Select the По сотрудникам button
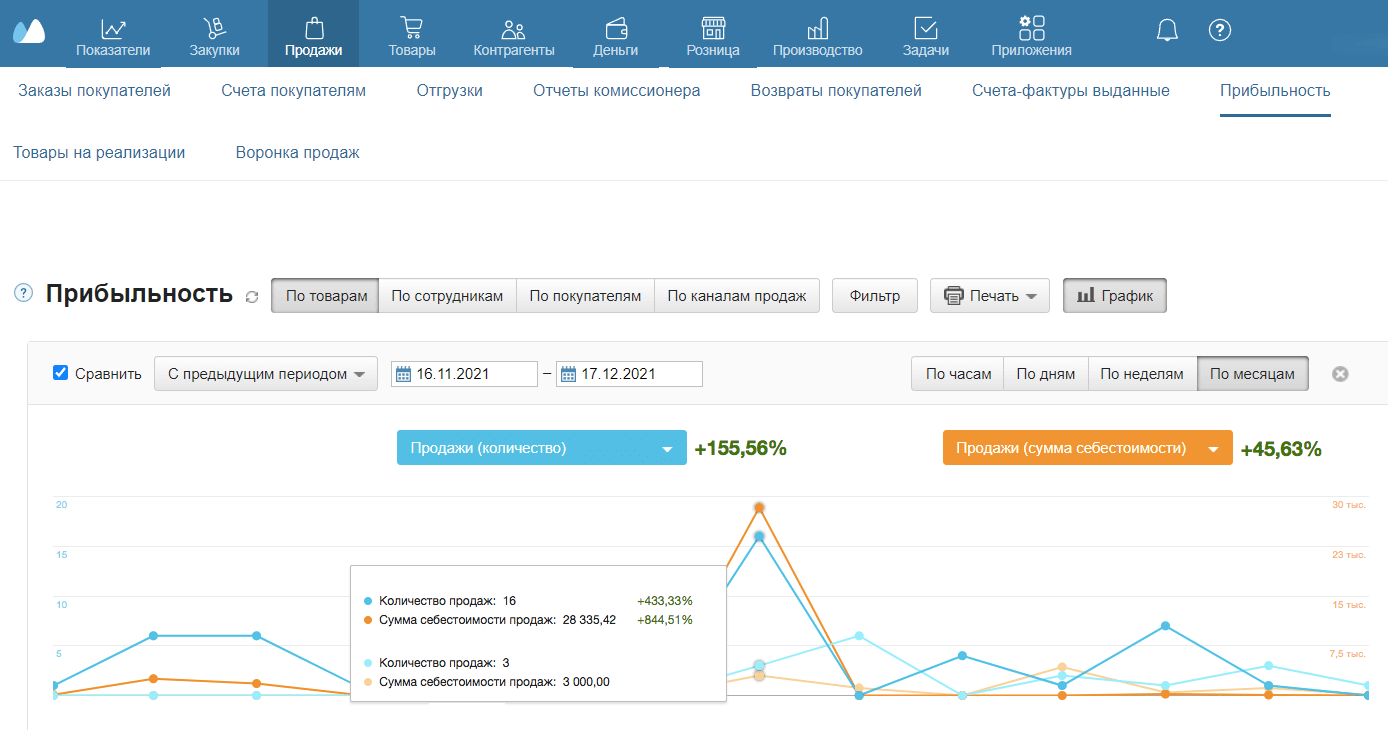This screenshot has height=730, width=1388. (x=447, y=296)
